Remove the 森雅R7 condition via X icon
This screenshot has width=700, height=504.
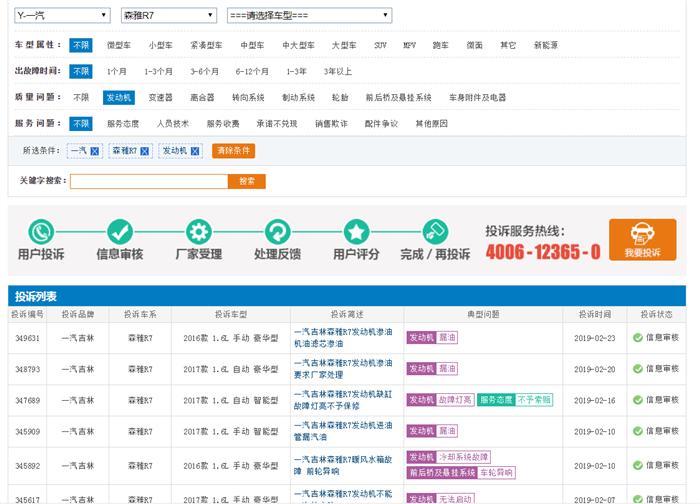(145, 151)
